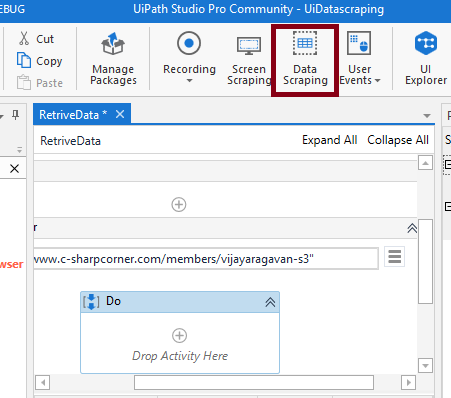451x398 pixels.
Task: Click the Copy command in the ribbon
Action: tap(39, 61)
